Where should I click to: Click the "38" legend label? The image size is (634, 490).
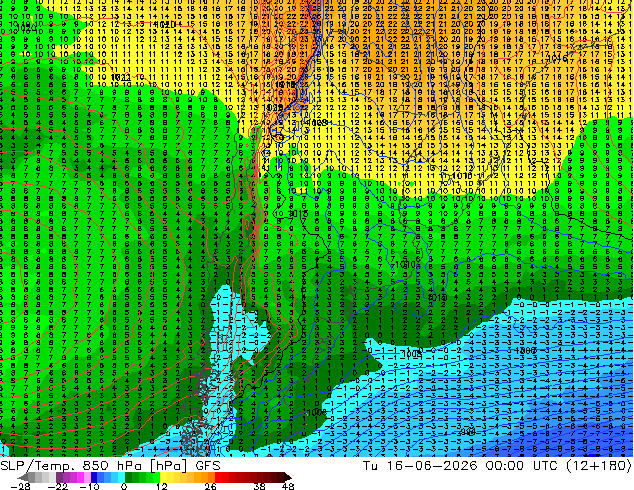click(x=260, y=486)
